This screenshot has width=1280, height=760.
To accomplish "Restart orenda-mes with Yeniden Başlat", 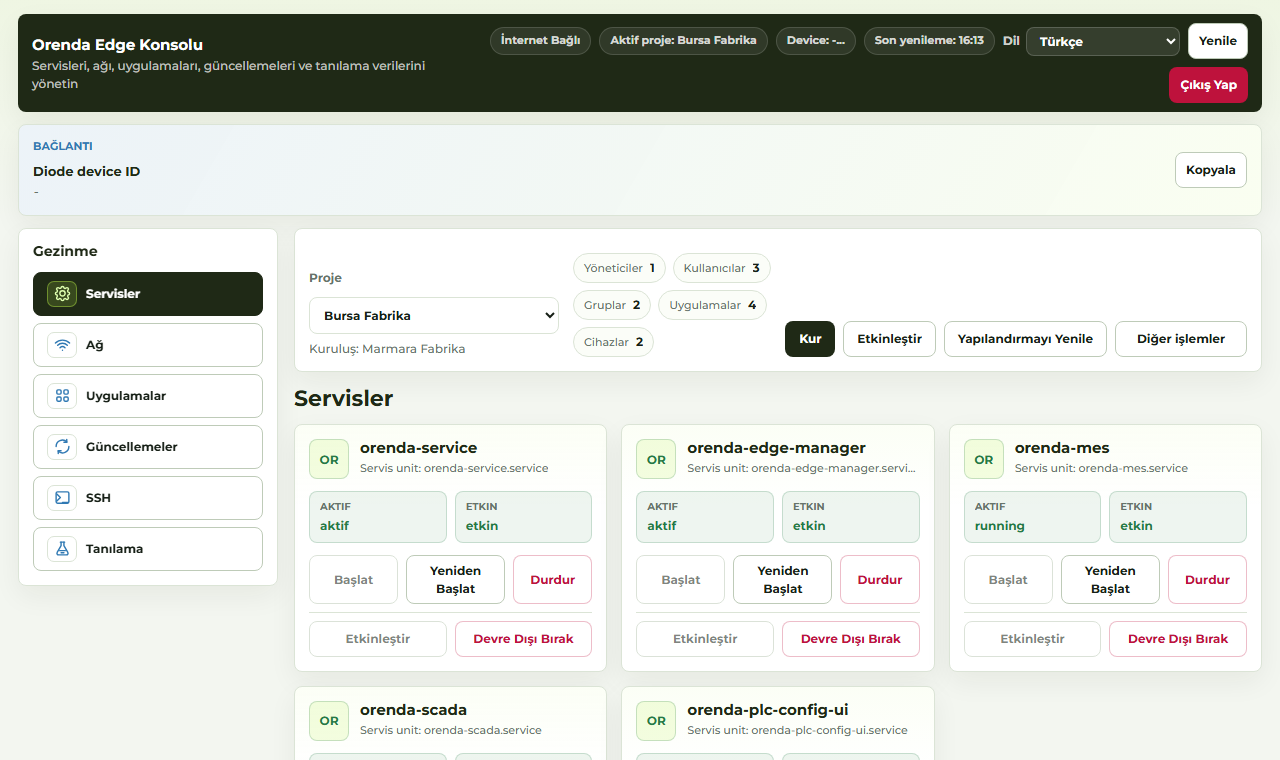I will click(x=1110, y=580).
